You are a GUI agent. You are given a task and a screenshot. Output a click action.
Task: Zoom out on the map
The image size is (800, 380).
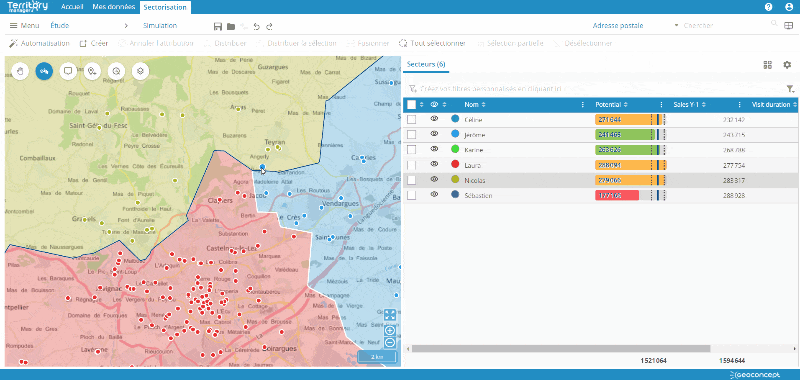point(390,343)
